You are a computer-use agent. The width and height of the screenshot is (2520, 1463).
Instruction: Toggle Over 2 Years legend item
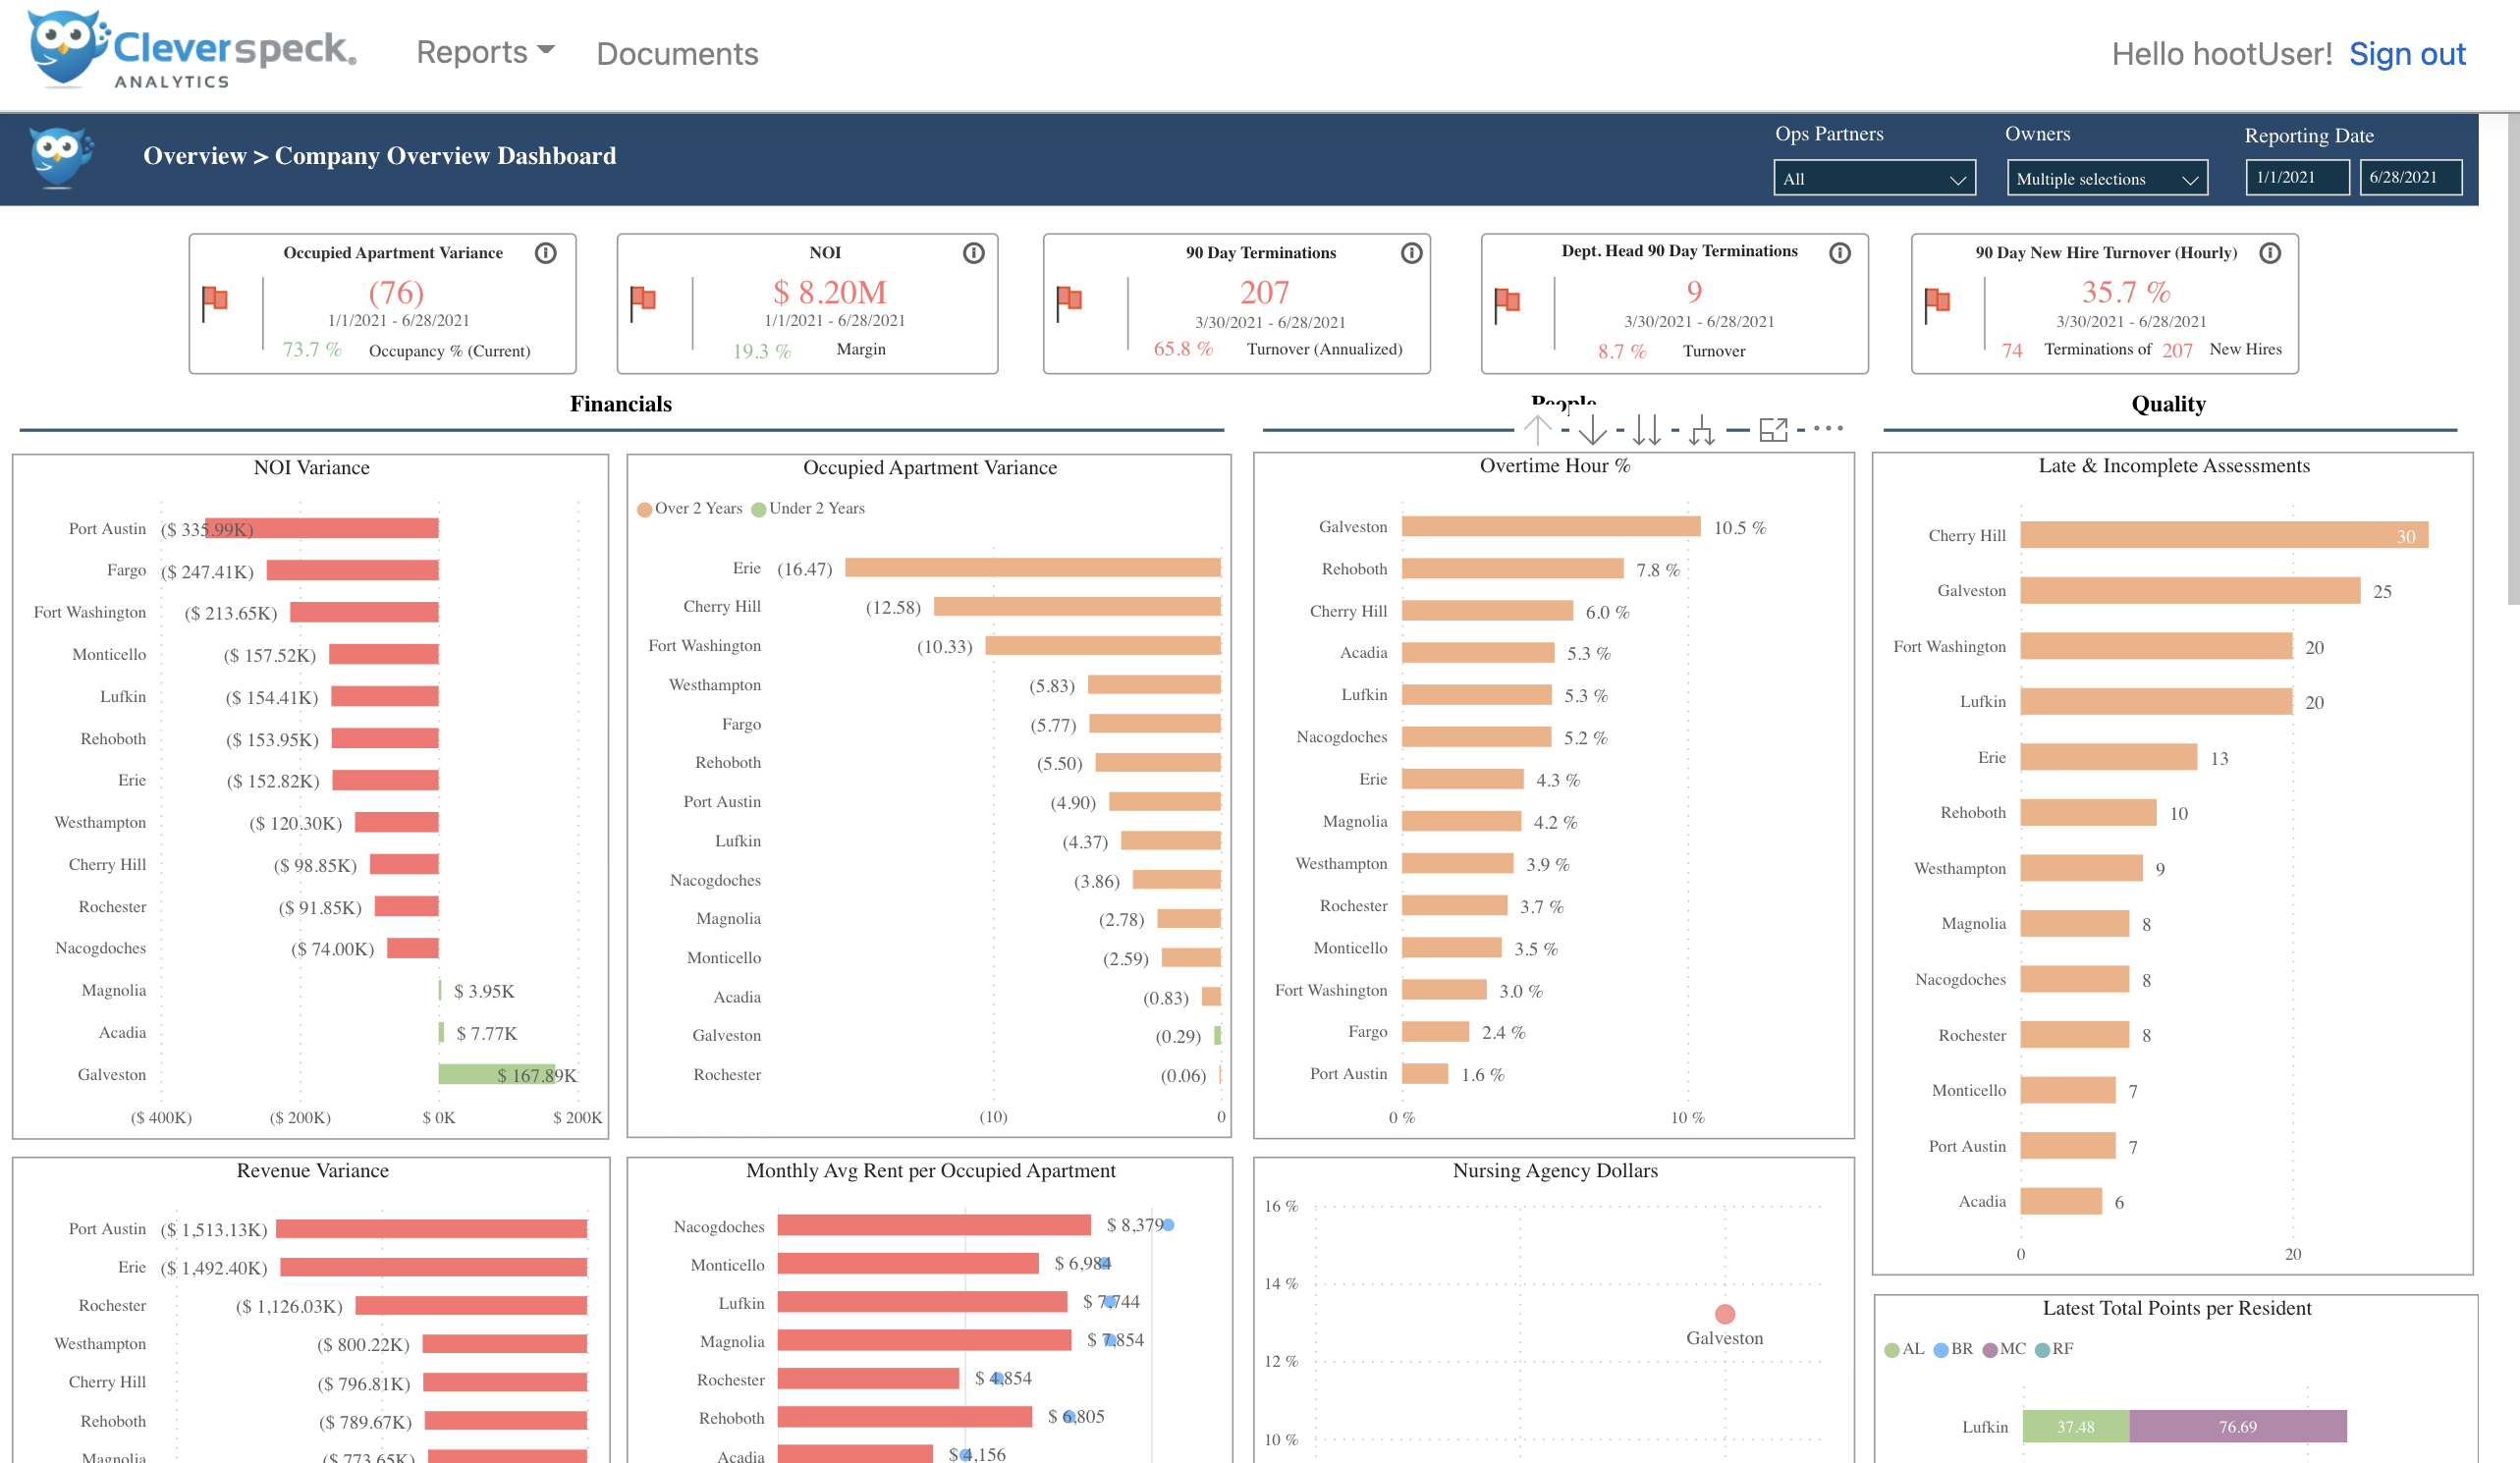[x=690, y=509]
